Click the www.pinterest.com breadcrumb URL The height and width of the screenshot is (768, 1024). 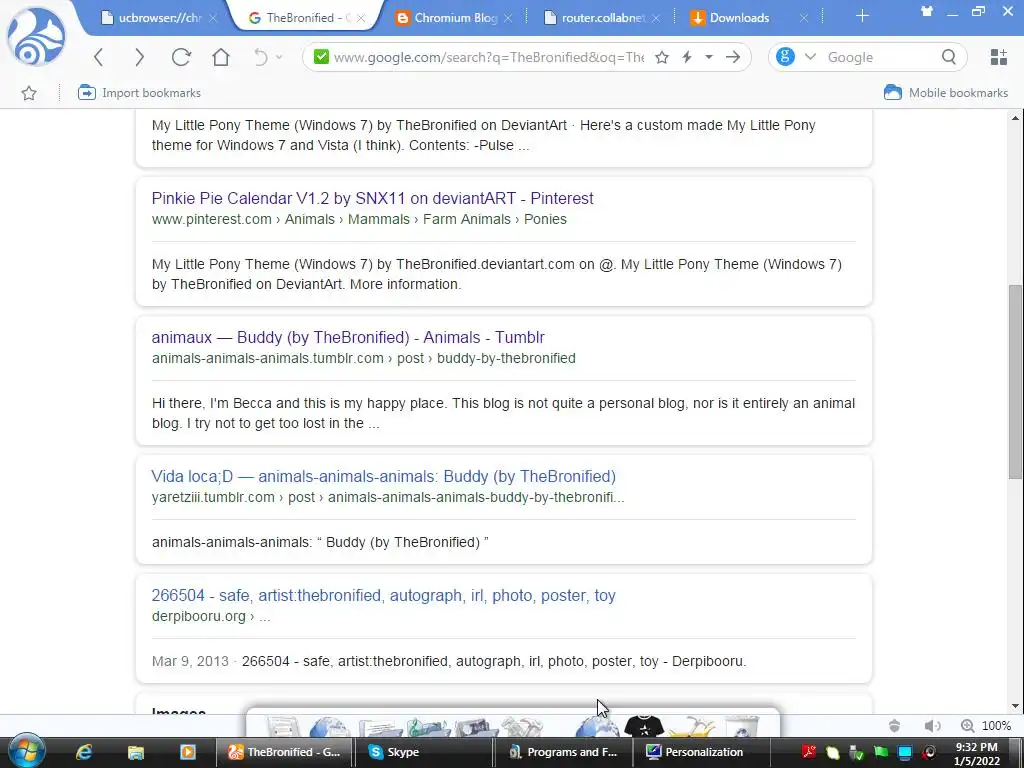point(359,219)
